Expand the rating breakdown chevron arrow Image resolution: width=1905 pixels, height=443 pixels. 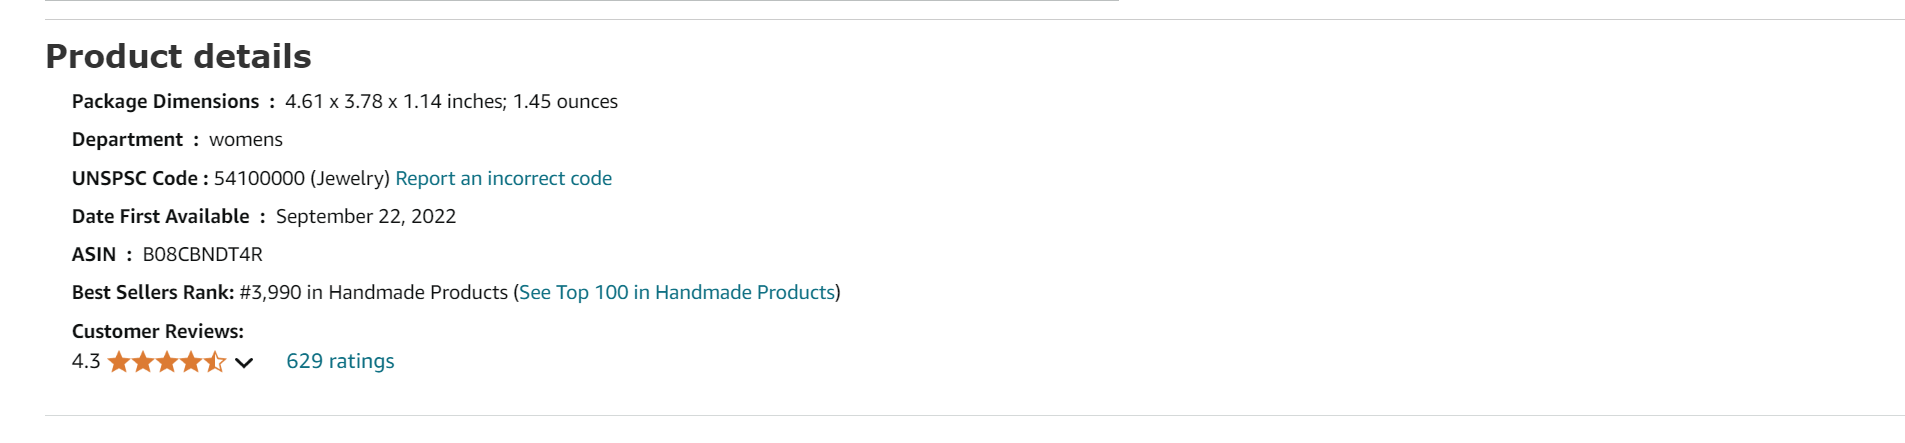(x=244, y=363)
